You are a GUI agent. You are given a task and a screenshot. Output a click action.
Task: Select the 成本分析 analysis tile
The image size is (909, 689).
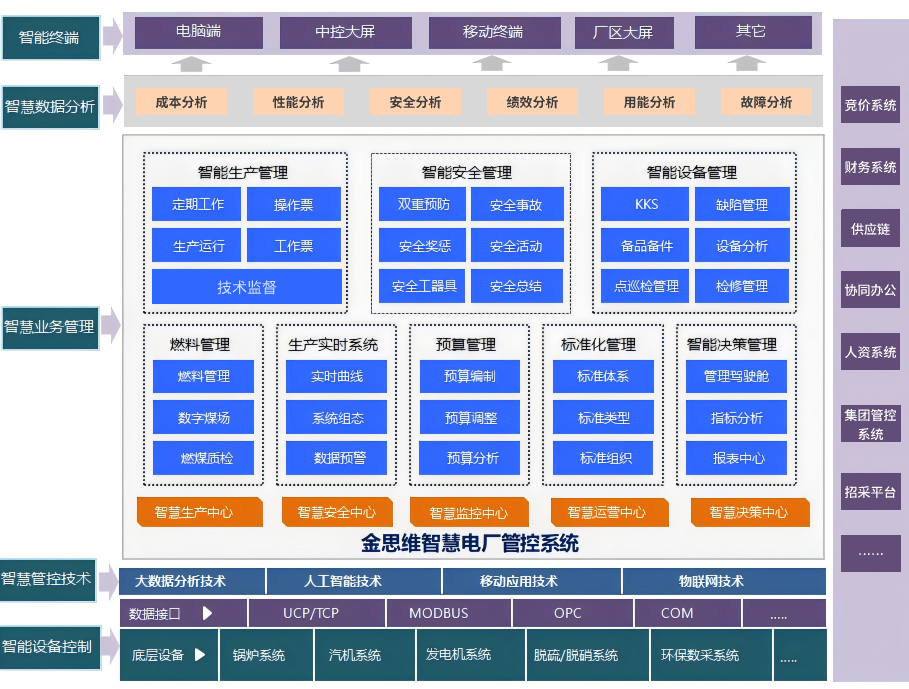click(181, 102)
